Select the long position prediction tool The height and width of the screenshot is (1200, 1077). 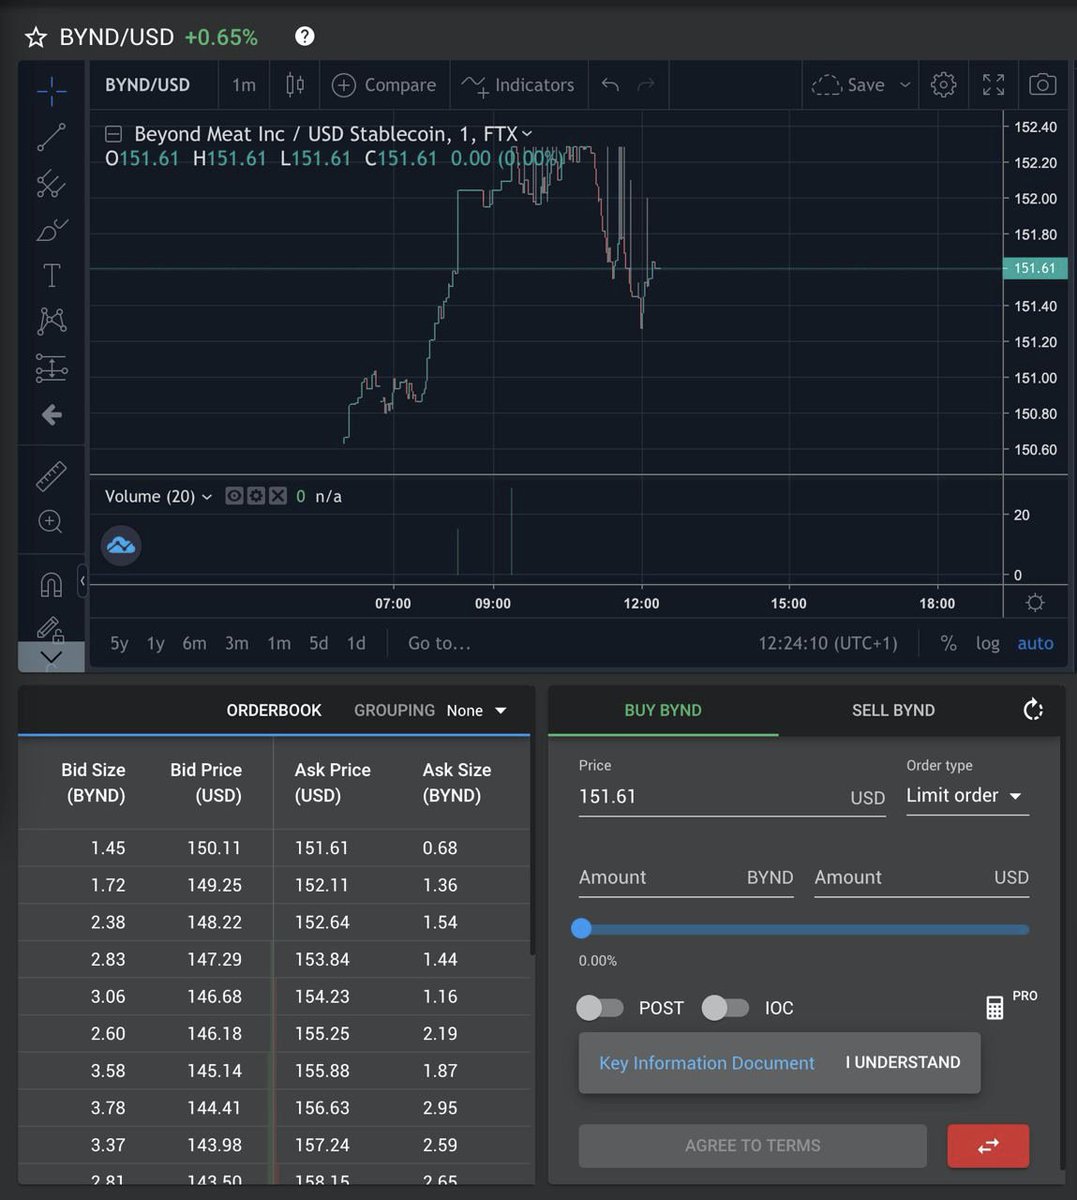click(x=51, y=368)
